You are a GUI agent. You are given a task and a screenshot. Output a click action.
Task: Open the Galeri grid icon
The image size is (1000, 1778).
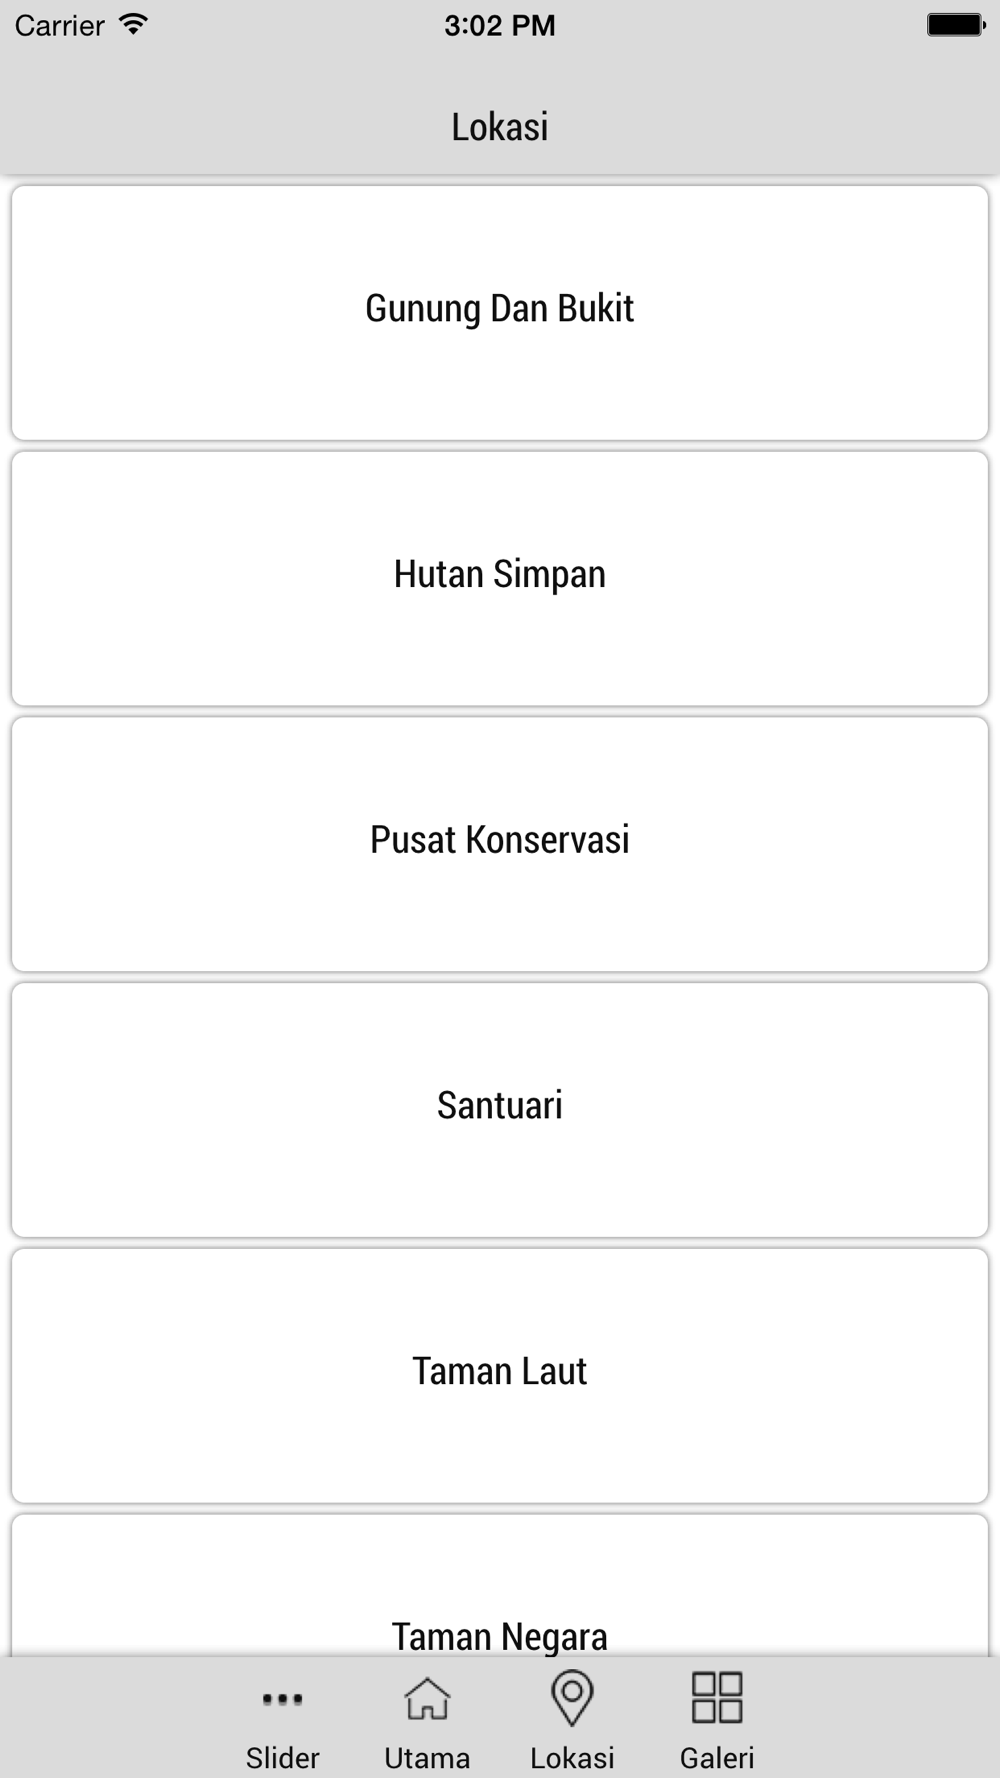[x=717, y=1698]
